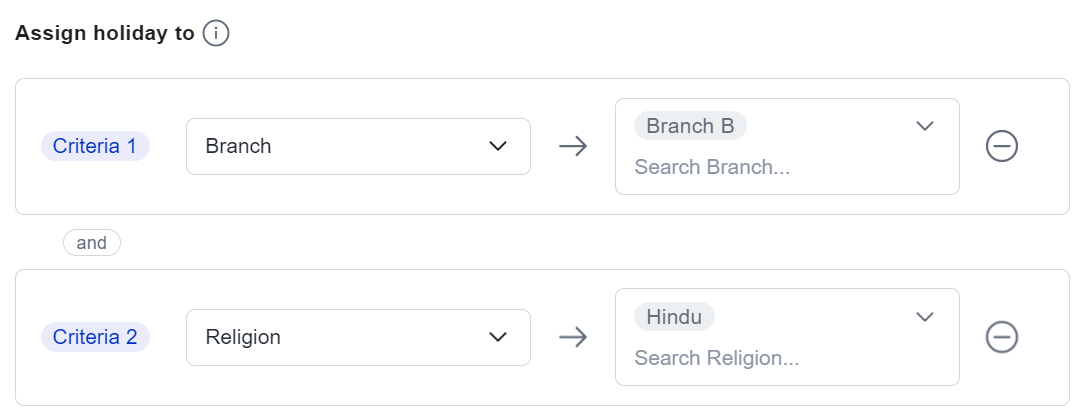
Task: Click the chevron inside the Branch dropdown
Action: (x=498, y=147)
